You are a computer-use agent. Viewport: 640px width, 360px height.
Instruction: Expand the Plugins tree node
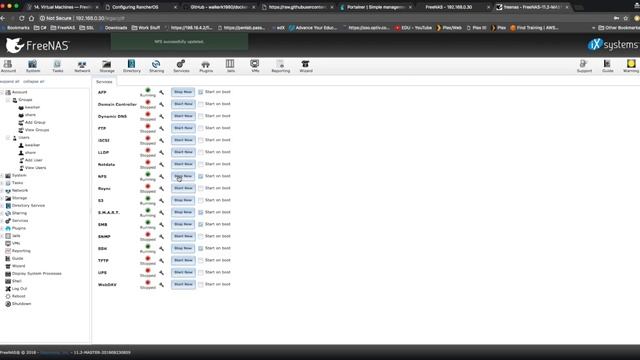tap(2, 228)
